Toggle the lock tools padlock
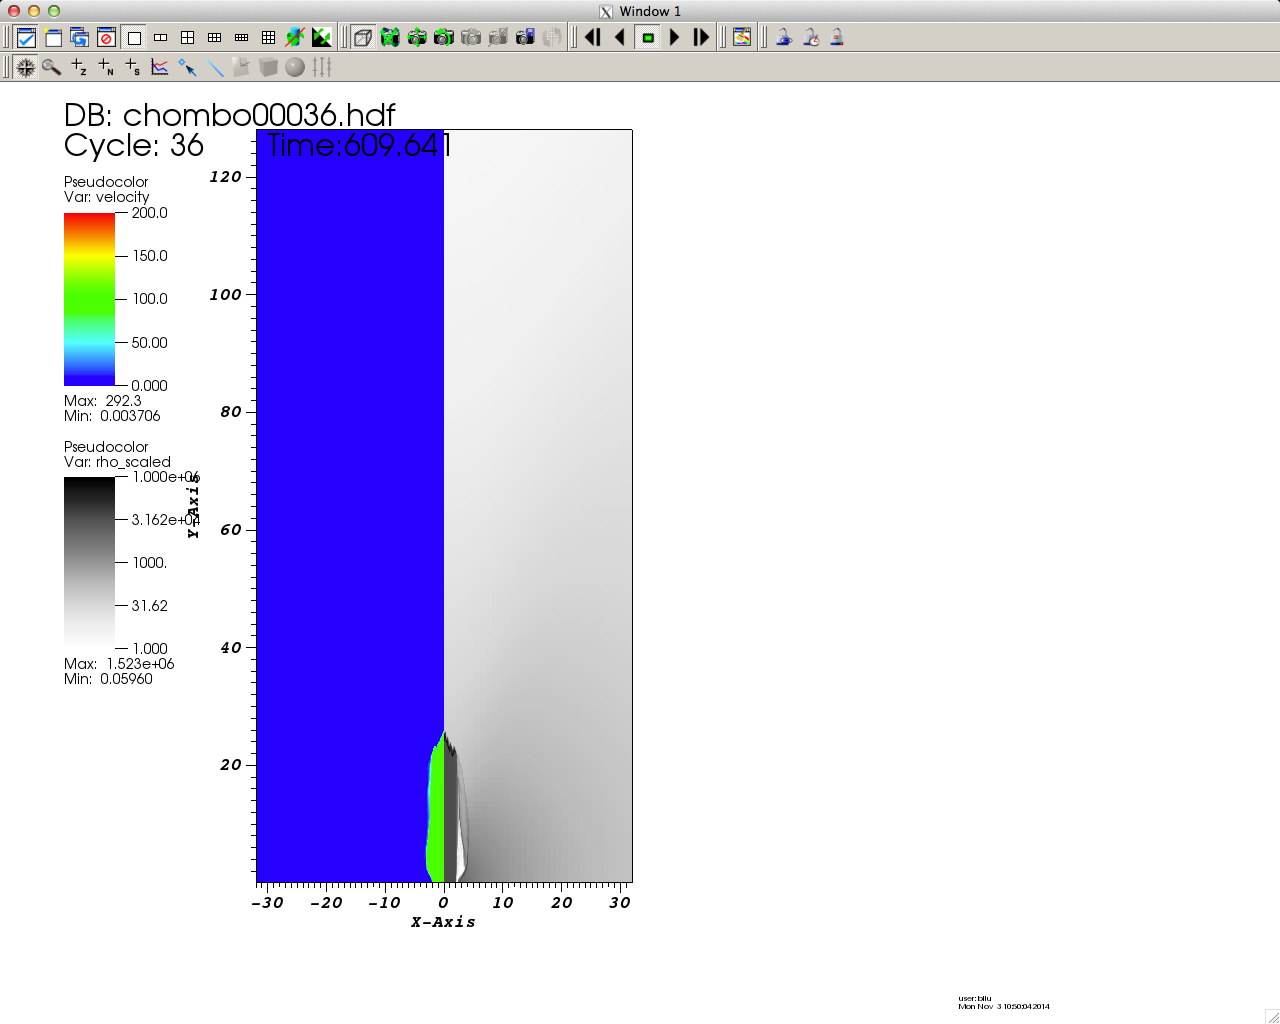This screenshot has height=1024, width=1280. tap(838, 38)
